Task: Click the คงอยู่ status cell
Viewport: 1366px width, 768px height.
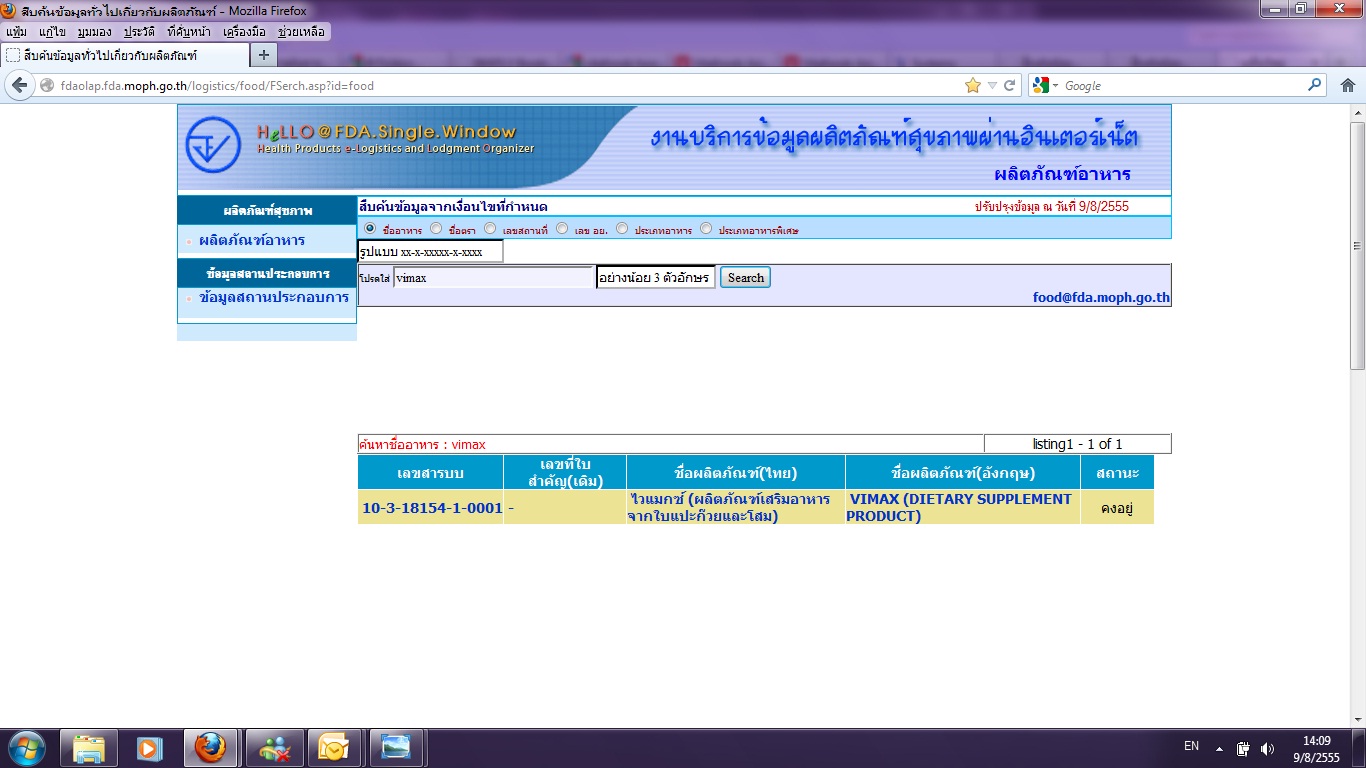Action: click(x=1117, y=508)
